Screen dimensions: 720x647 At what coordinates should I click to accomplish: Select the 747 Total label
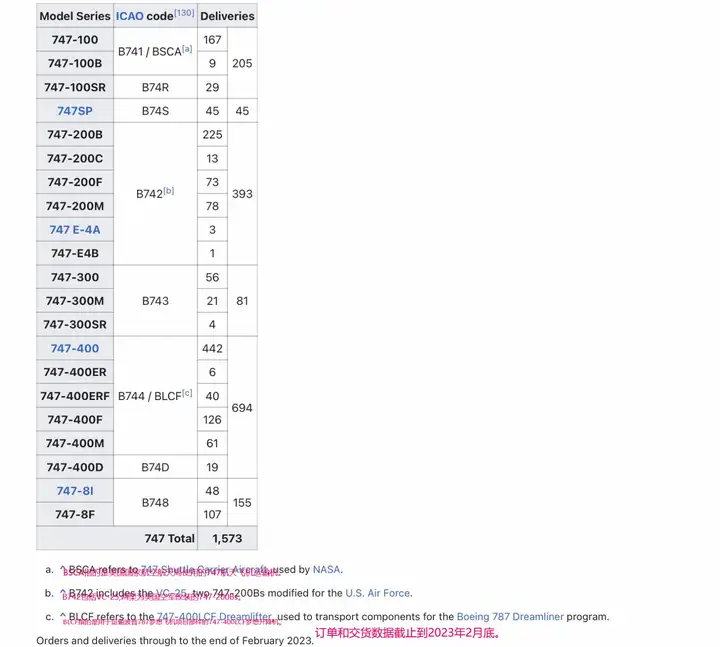pyautogui.click(x=169, y=538)
